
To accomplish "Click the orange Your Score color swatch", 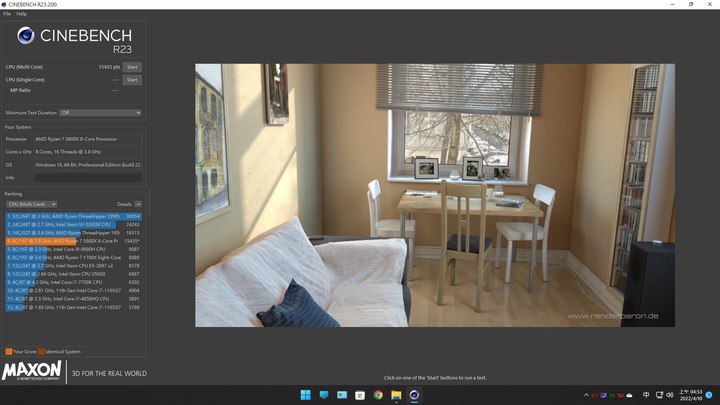I will [9, 351].
